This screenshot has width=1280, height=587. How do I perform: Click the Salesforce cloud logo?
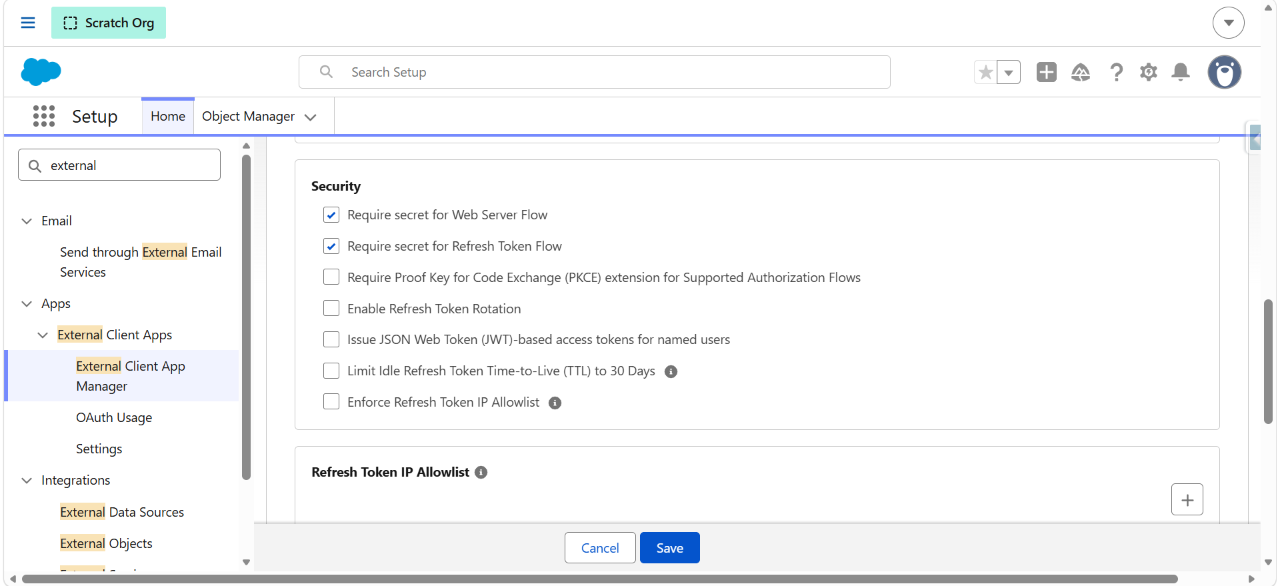pos(41,72)
